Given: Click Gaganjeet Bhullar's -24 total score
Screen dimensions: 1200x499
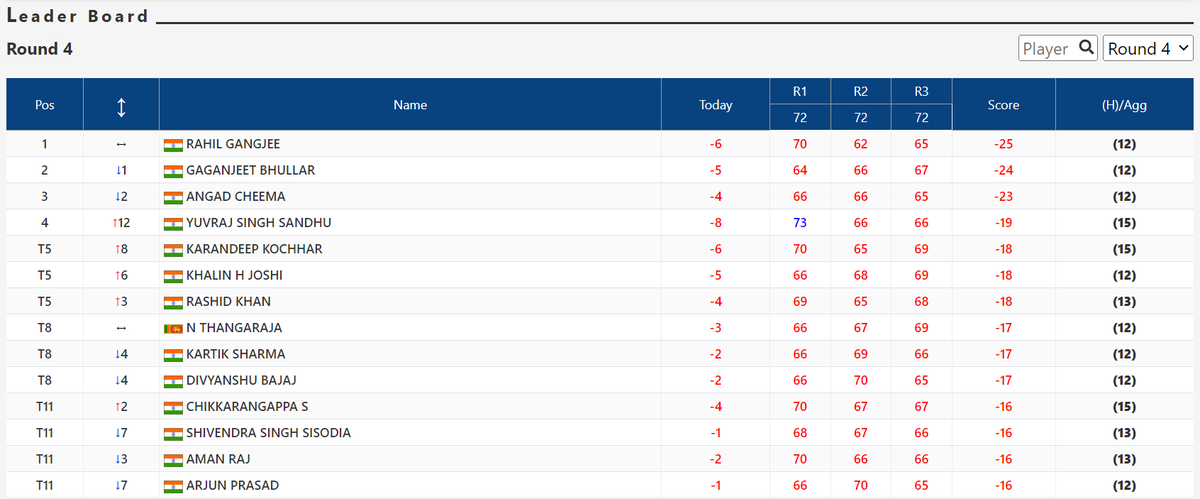Looking at the screenshot, I should [1004, 171].
